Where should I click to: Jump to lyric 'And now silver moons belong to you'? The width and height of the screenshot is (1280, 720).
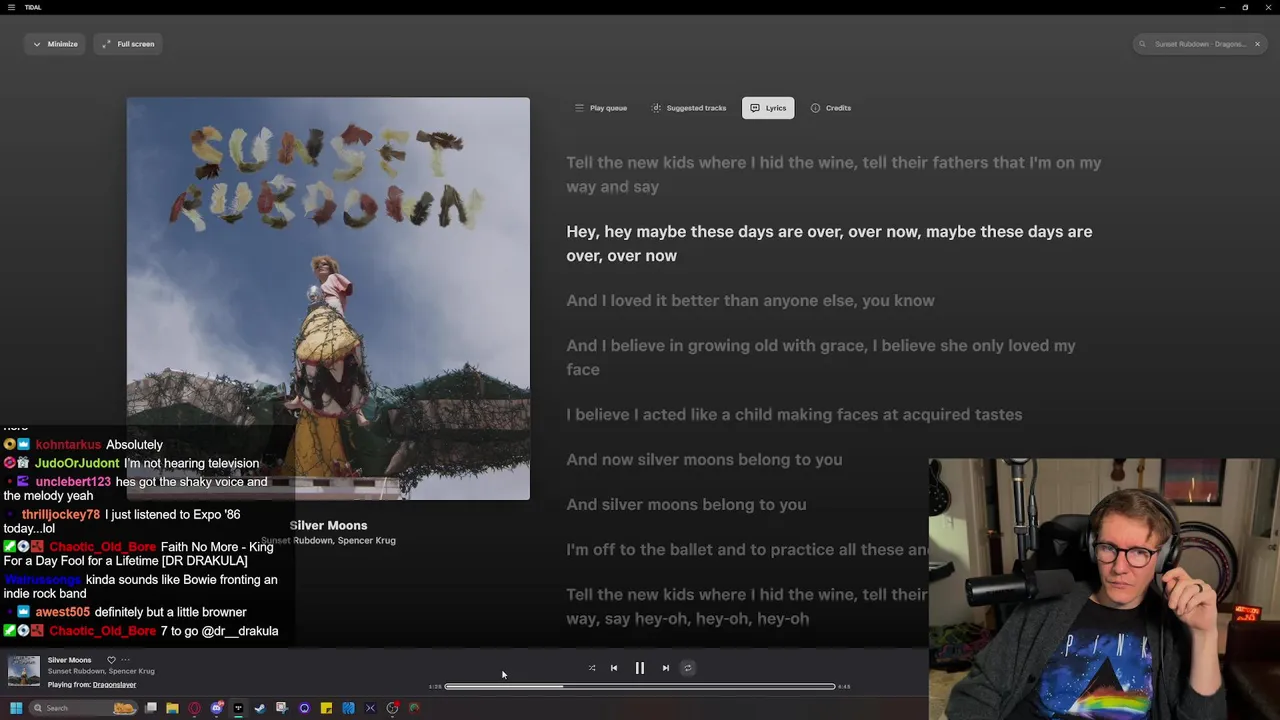pos(704,460)
